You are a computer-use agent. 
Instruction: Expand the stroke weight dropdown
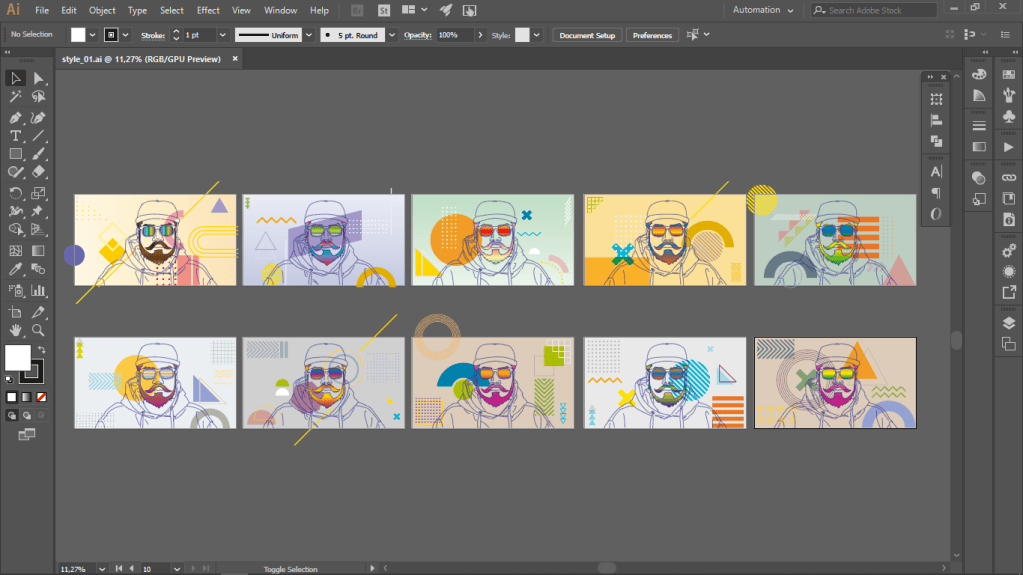tap(222, 35)
